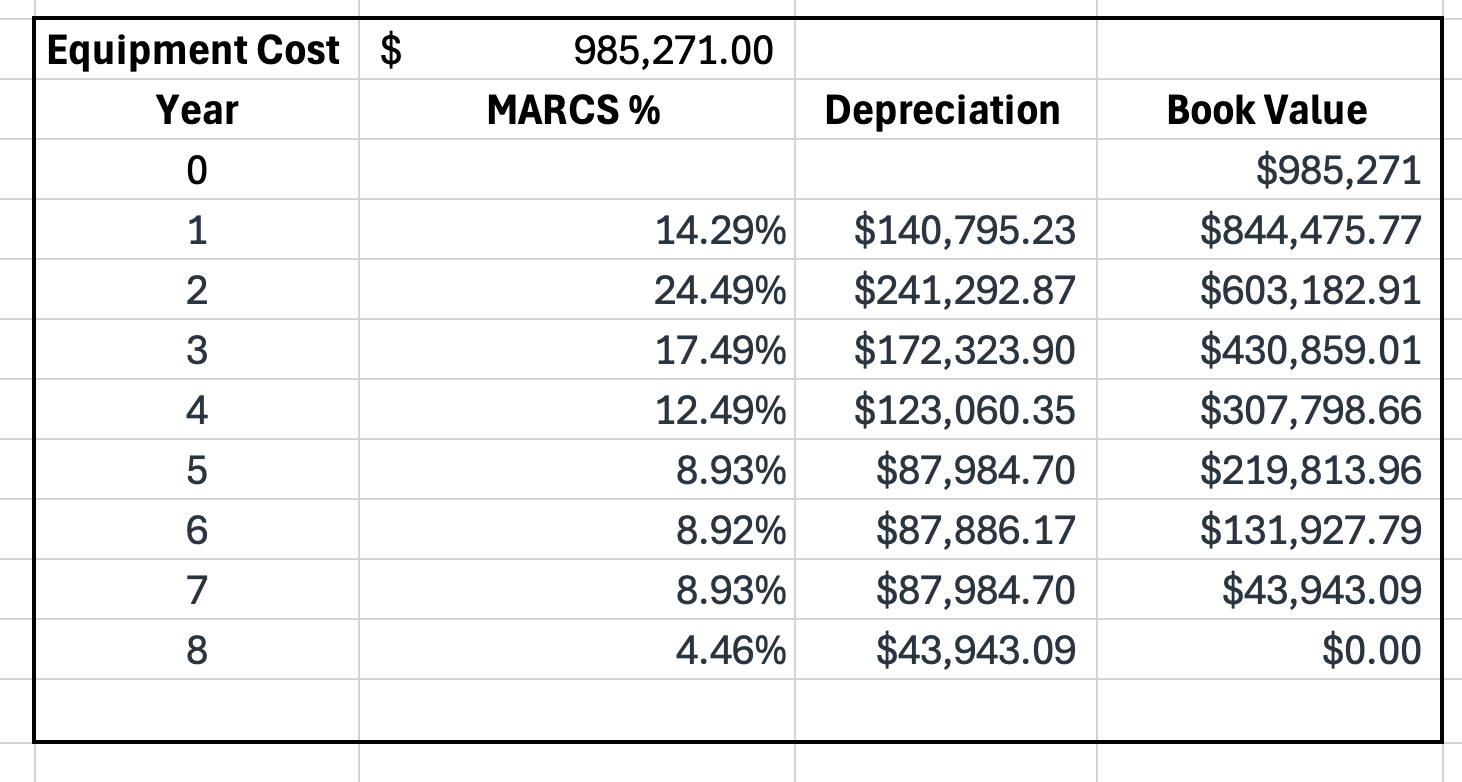
Task: Select the 24.49% percentage cell
Action: 720,291
